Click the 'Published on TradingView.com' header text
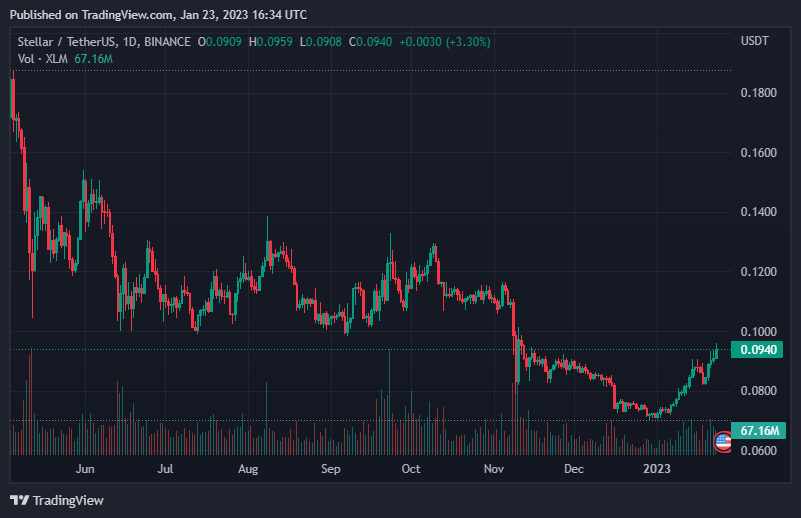 91,15
